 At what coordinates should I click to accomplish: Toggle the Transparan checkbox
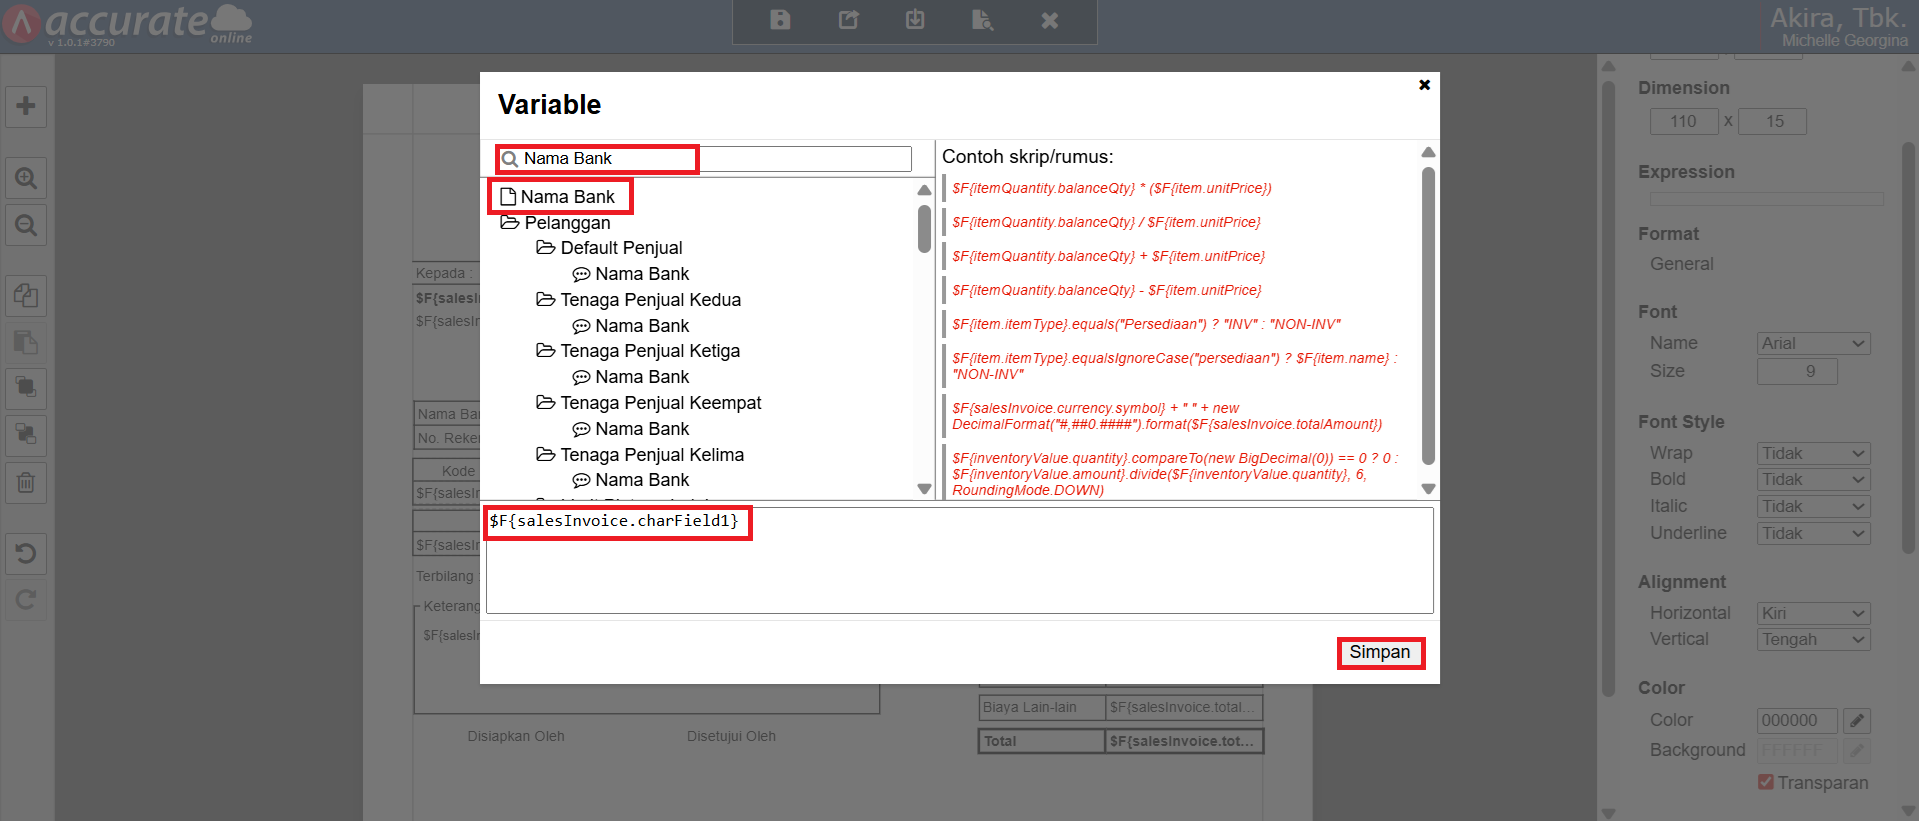point(1766,782)
